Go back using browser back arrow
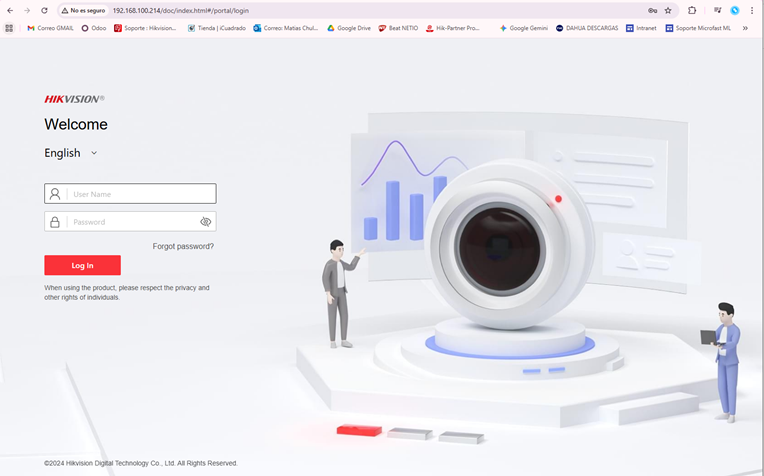 point(10,10)
